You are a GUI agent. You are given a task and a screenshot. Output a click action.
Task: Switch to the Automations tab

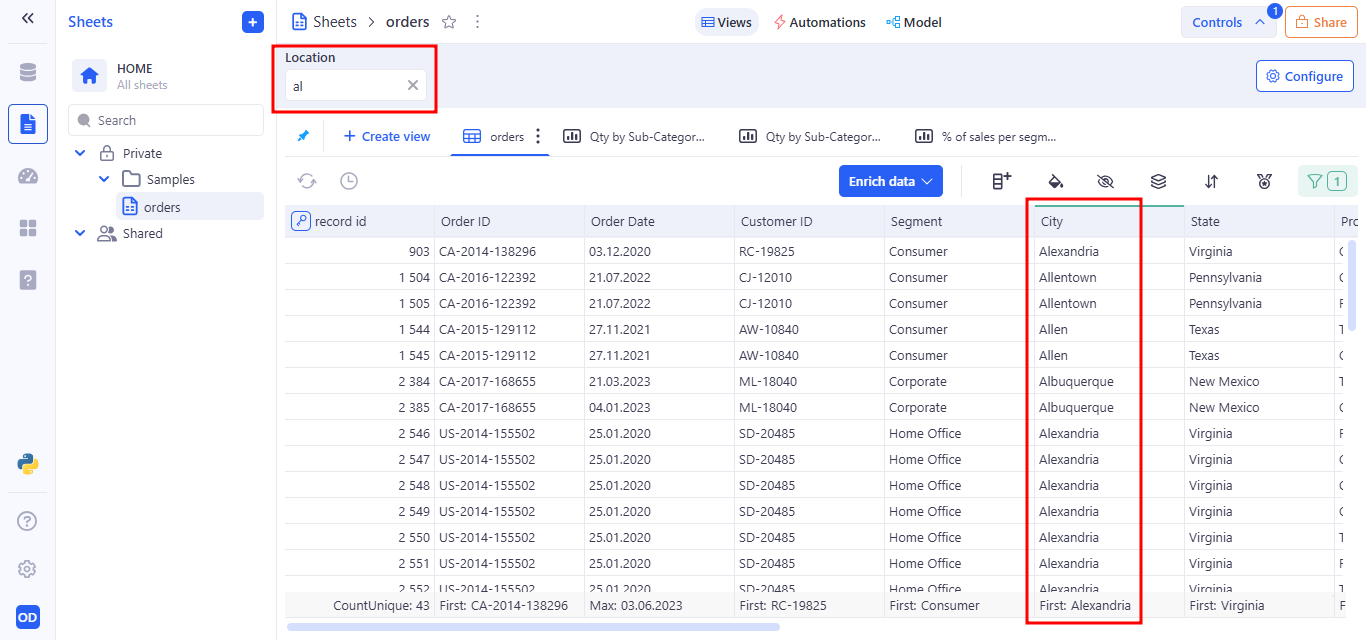click(819, 22)
